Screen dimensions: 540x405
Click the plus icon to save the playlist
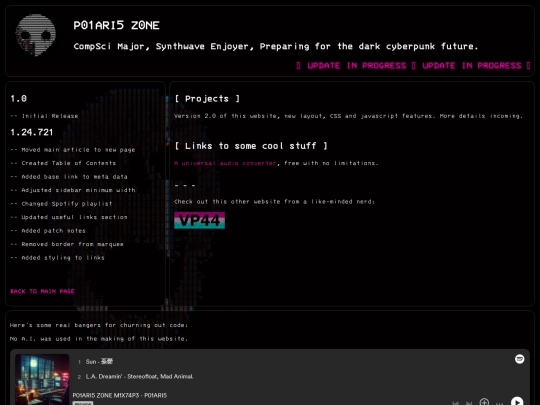(484, 402)
